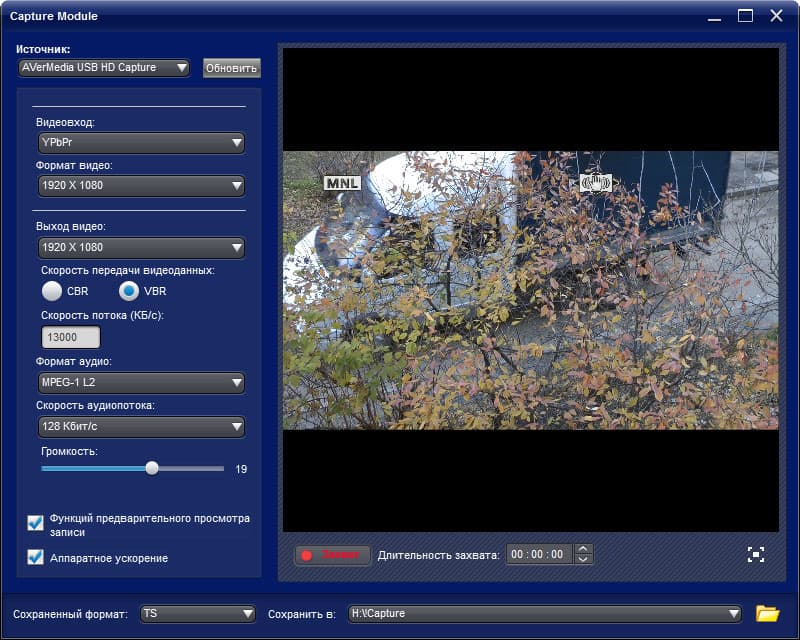Expand the 128 Кбит/с audio bitrate dropdown
The image size is (800, 640).
[141, 427]
